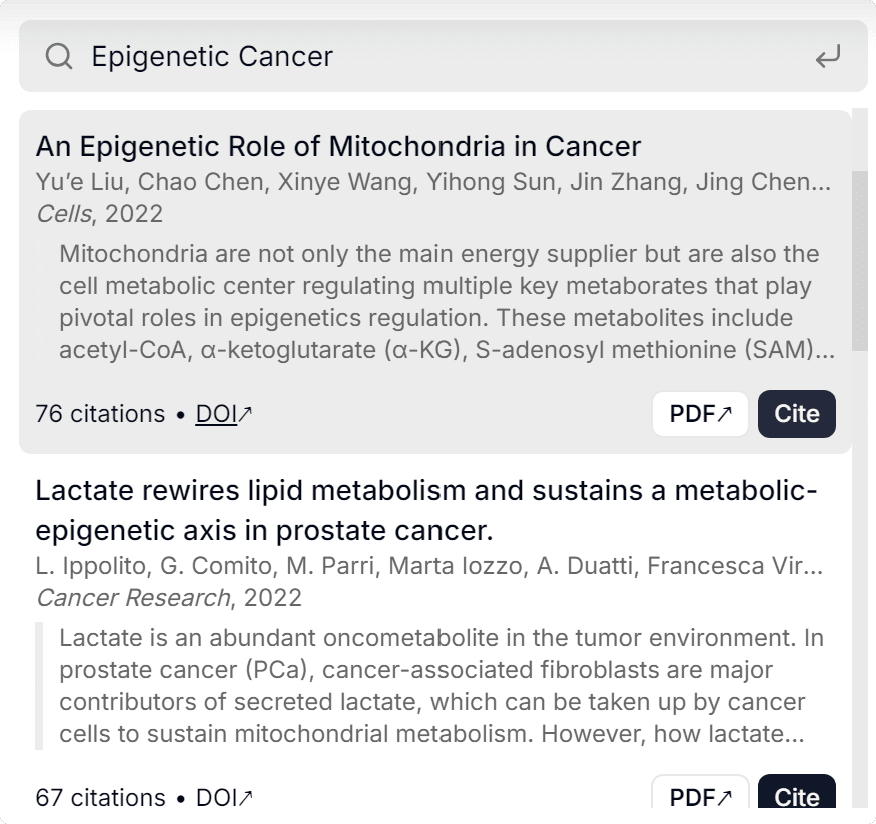Open "An Epigenetic Role of Mitochondria" paper title
The image size is (876, 824).
tap(338, 146)
